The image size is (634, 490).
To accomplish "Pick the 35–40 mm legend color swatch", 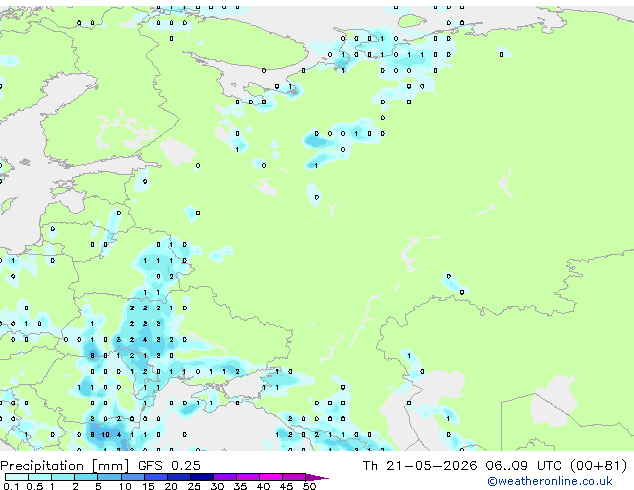I will point(247,477).
